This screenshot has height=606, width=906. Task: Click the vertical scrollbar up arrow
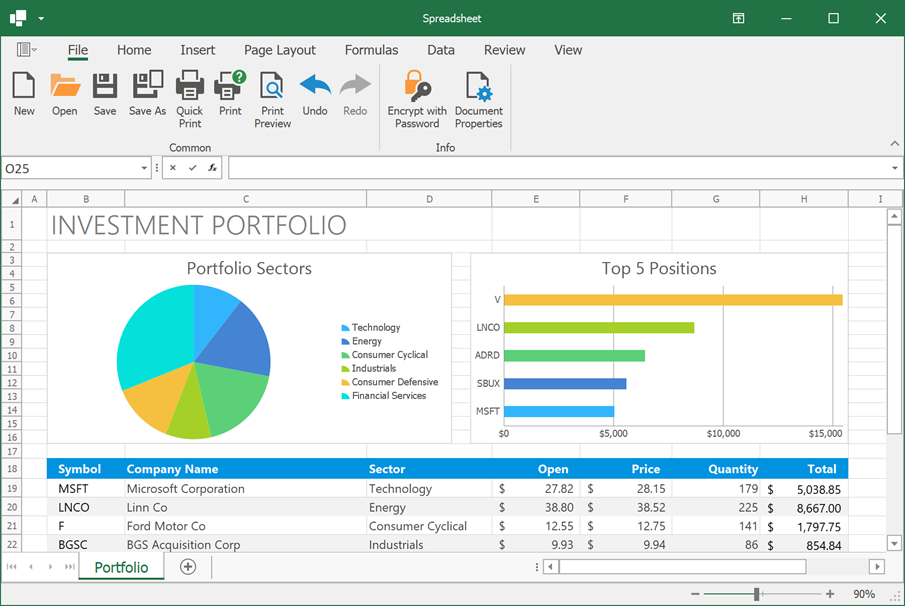click(x=894, y=217)
